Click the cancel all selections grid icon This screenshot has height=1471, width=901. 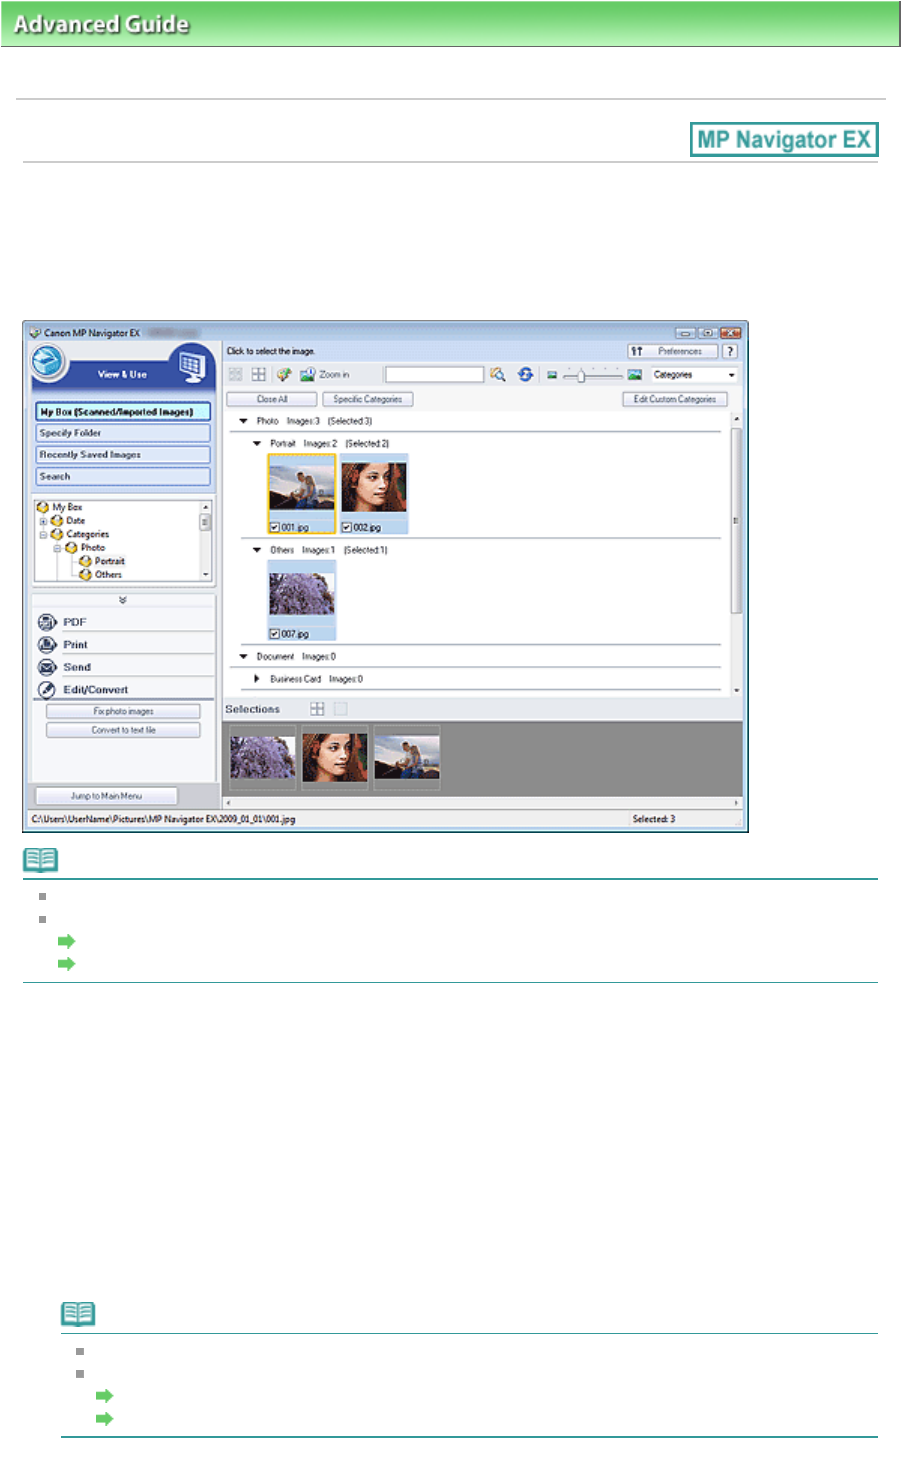click(258, 374)
